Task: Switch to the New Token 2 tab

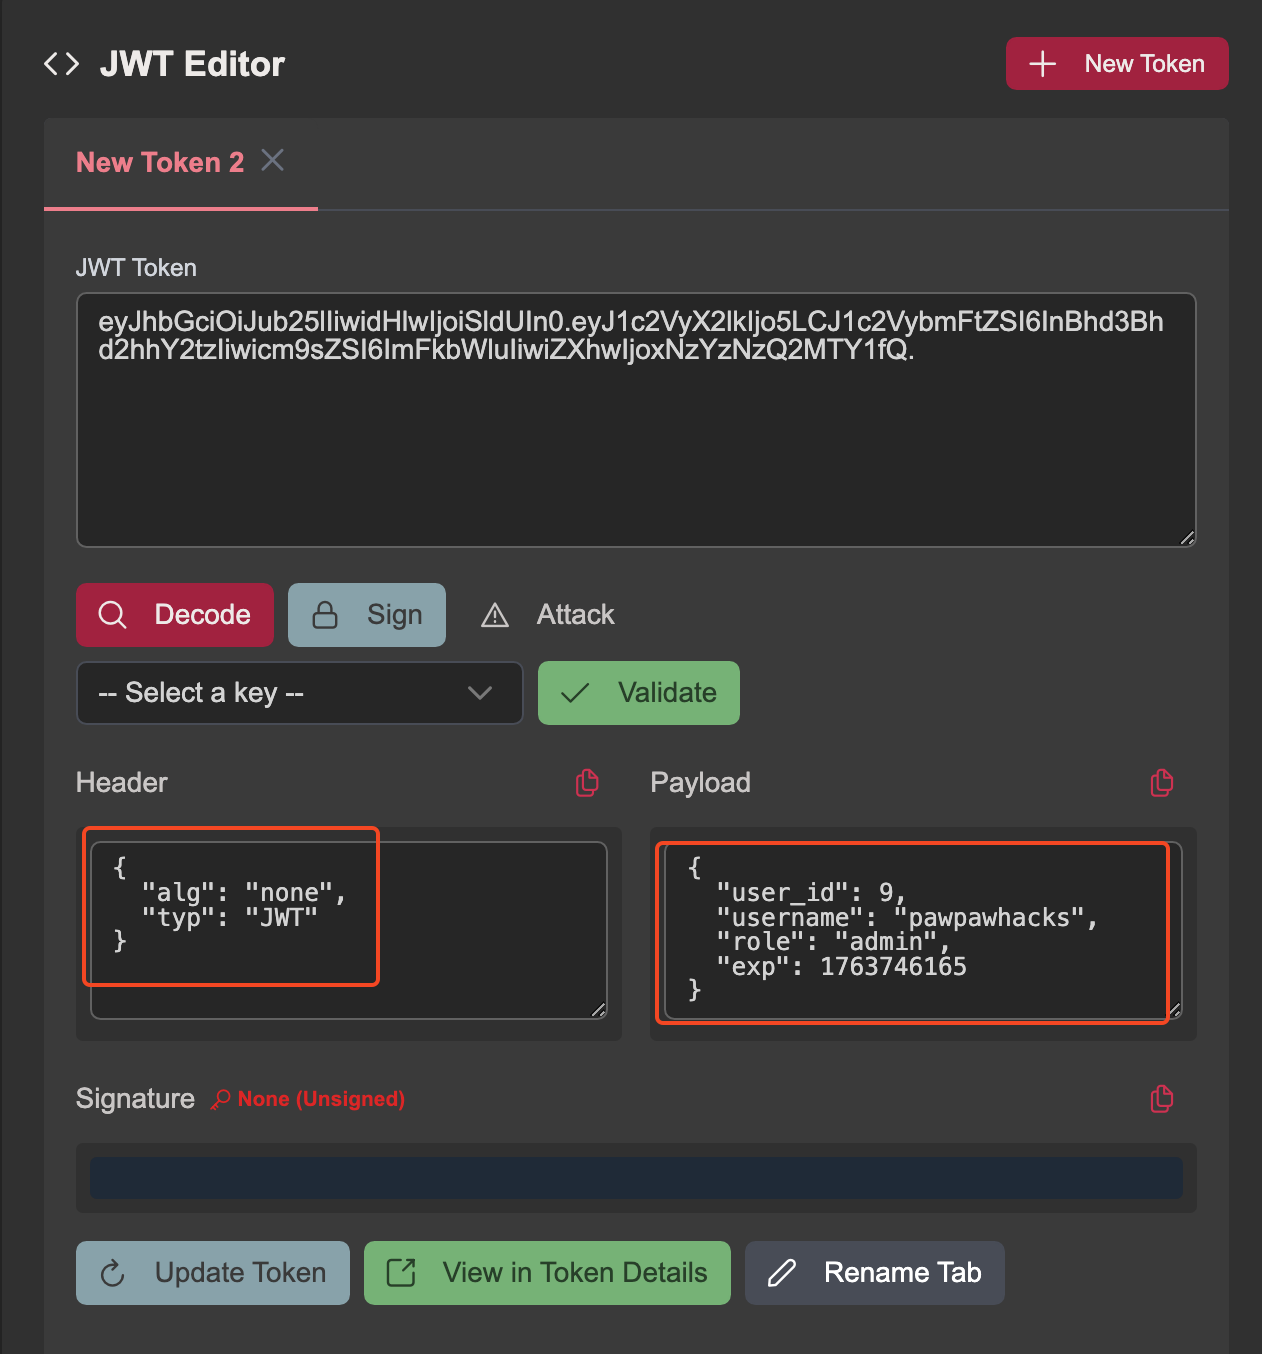Action: coord(160,162)
